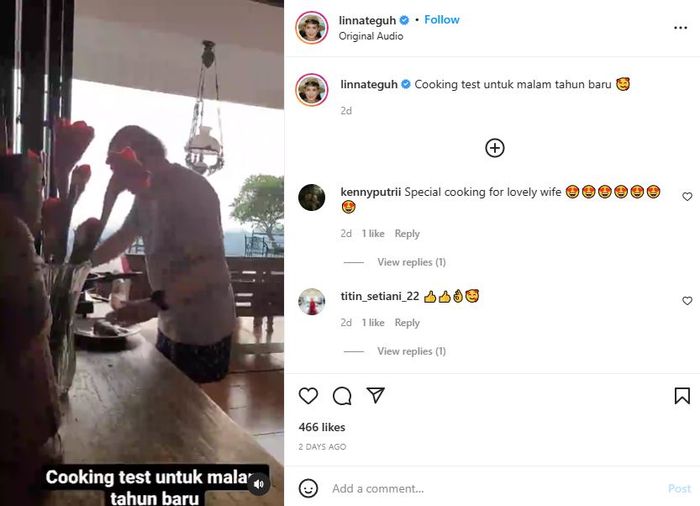Reply to titin_setiani_22's comment
Screen dimensions: 700x506
(407, 323)
